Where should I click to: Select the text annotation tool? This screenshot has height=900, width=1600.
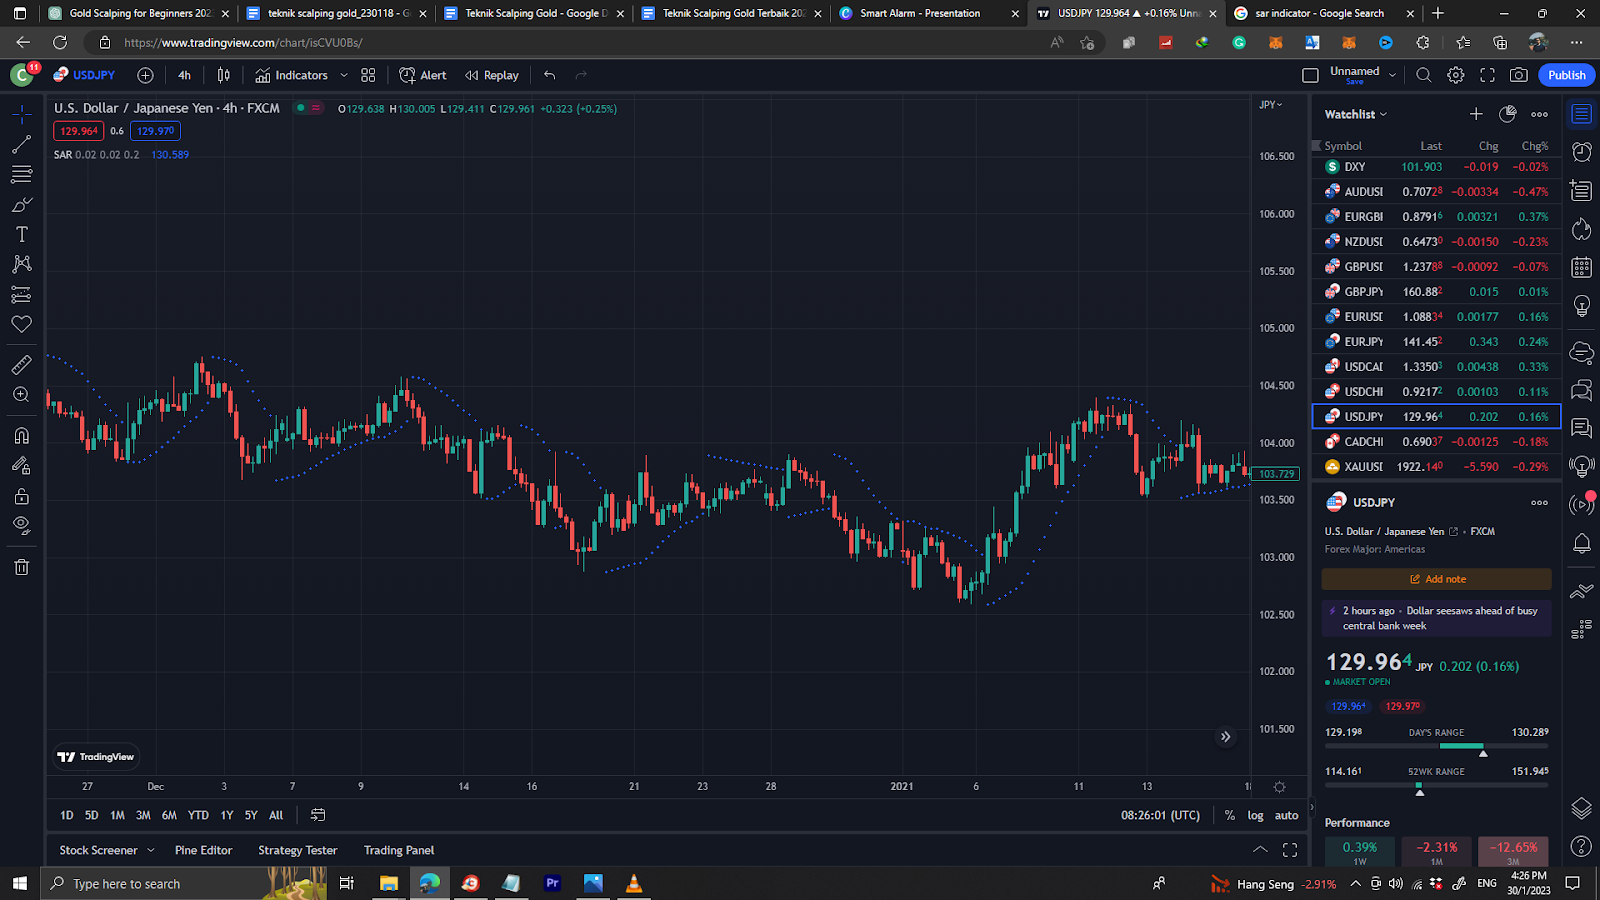21,234
